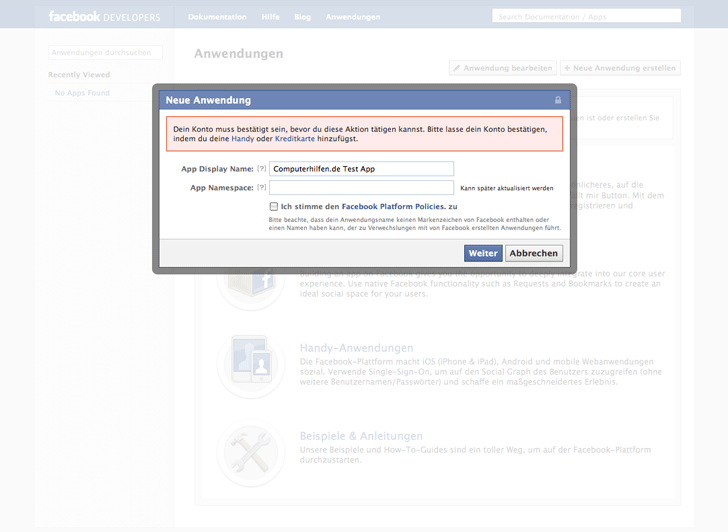
Task: Open the Handy-Anwendungen heading link
Action: coord(356,348)
